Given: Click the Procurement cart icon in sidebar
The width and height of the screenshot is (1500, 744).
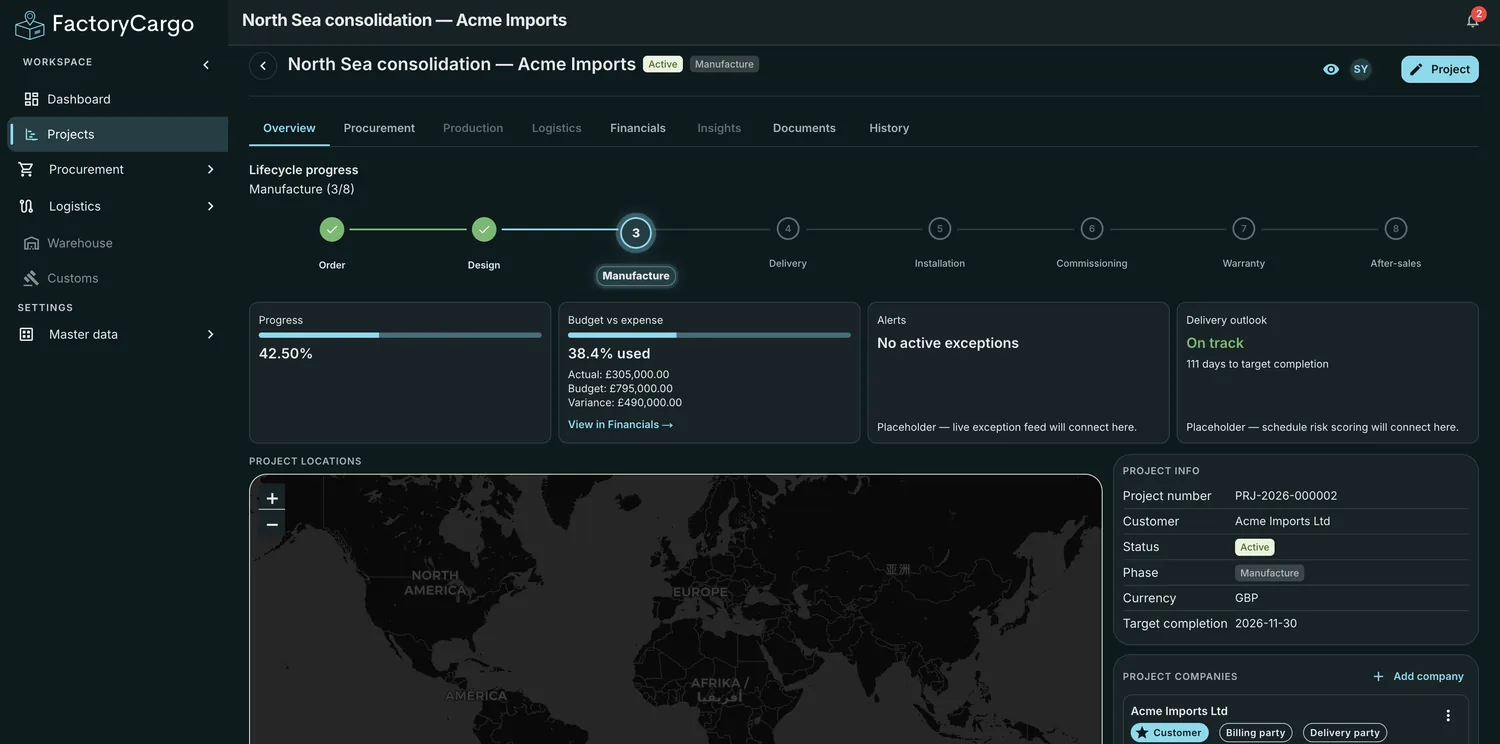Looking at the screenshot, I should click(x=26, y=169).
